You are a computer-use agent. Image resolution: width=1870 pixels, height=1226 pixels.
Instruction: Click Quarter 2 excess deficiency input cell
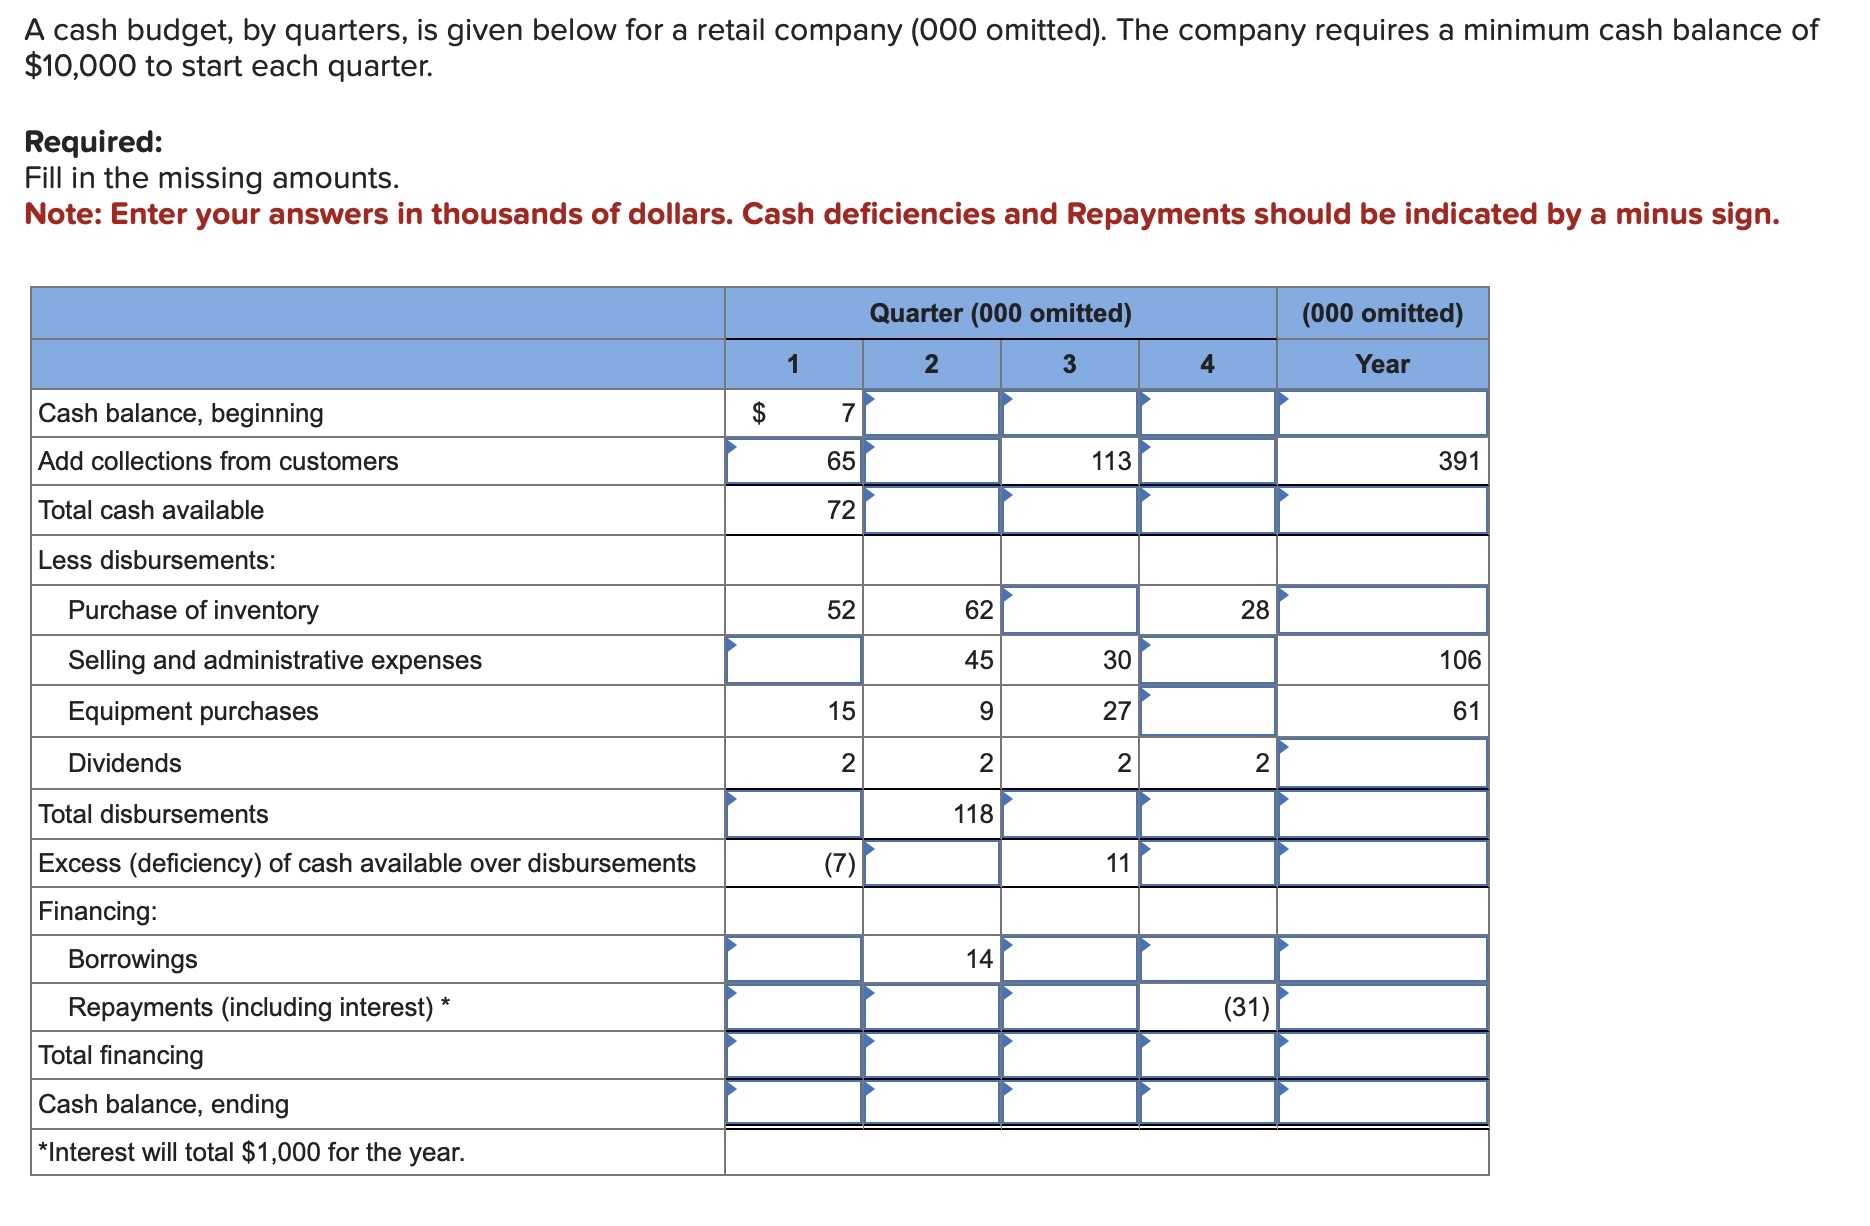click(930, 862)
